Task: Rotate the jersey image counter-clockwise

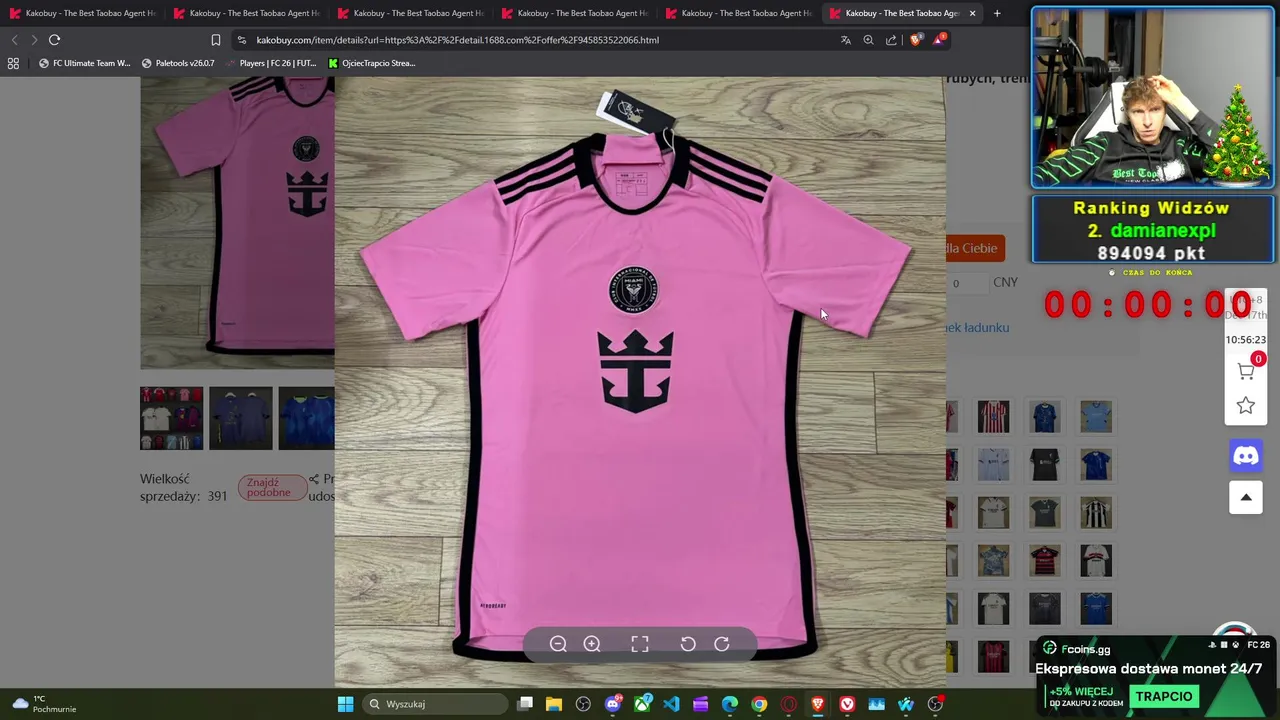Action: (x=688, y=644)
